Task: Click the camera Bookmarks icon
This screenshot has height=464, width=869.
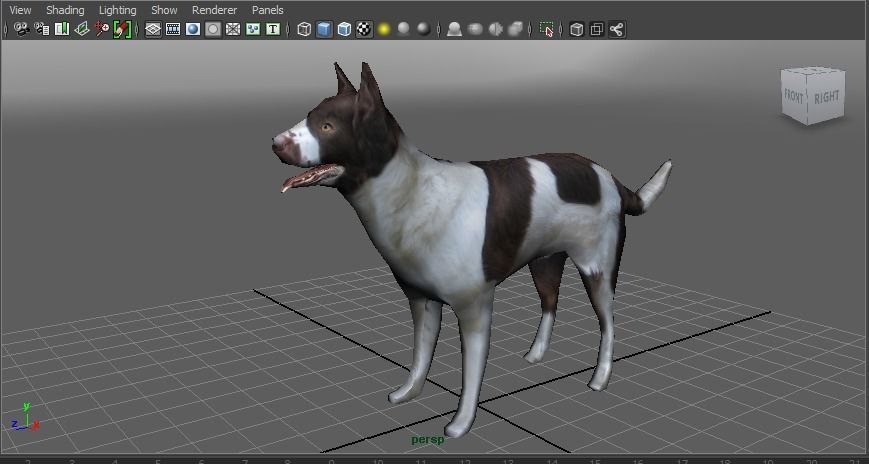Action: [x=62, y=29]
